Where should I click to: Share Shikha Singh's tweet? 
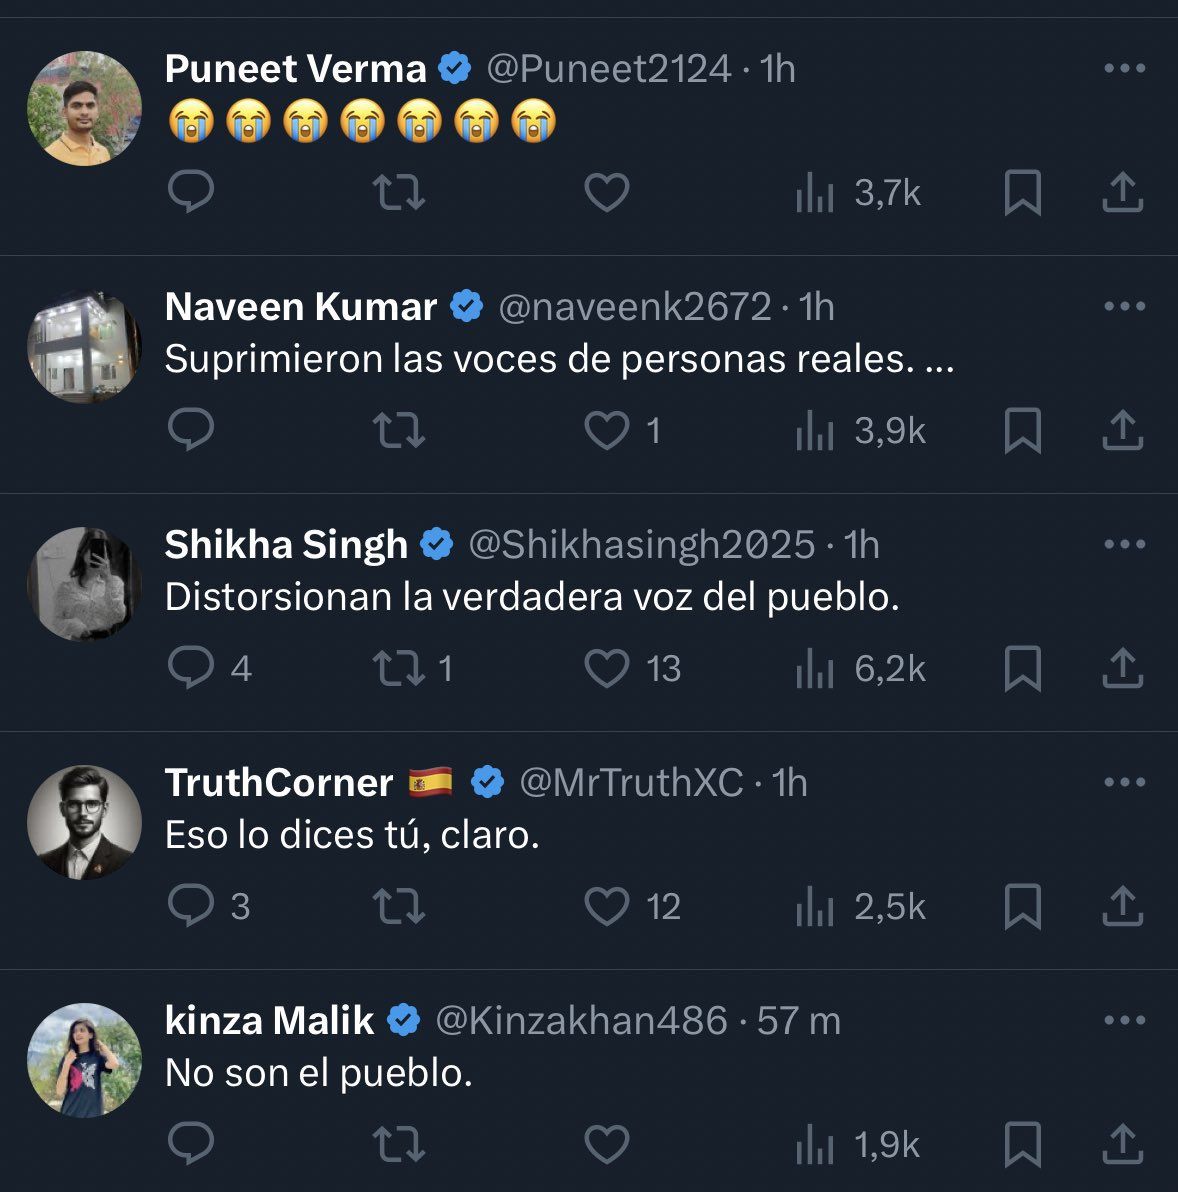coord(1122,668)
